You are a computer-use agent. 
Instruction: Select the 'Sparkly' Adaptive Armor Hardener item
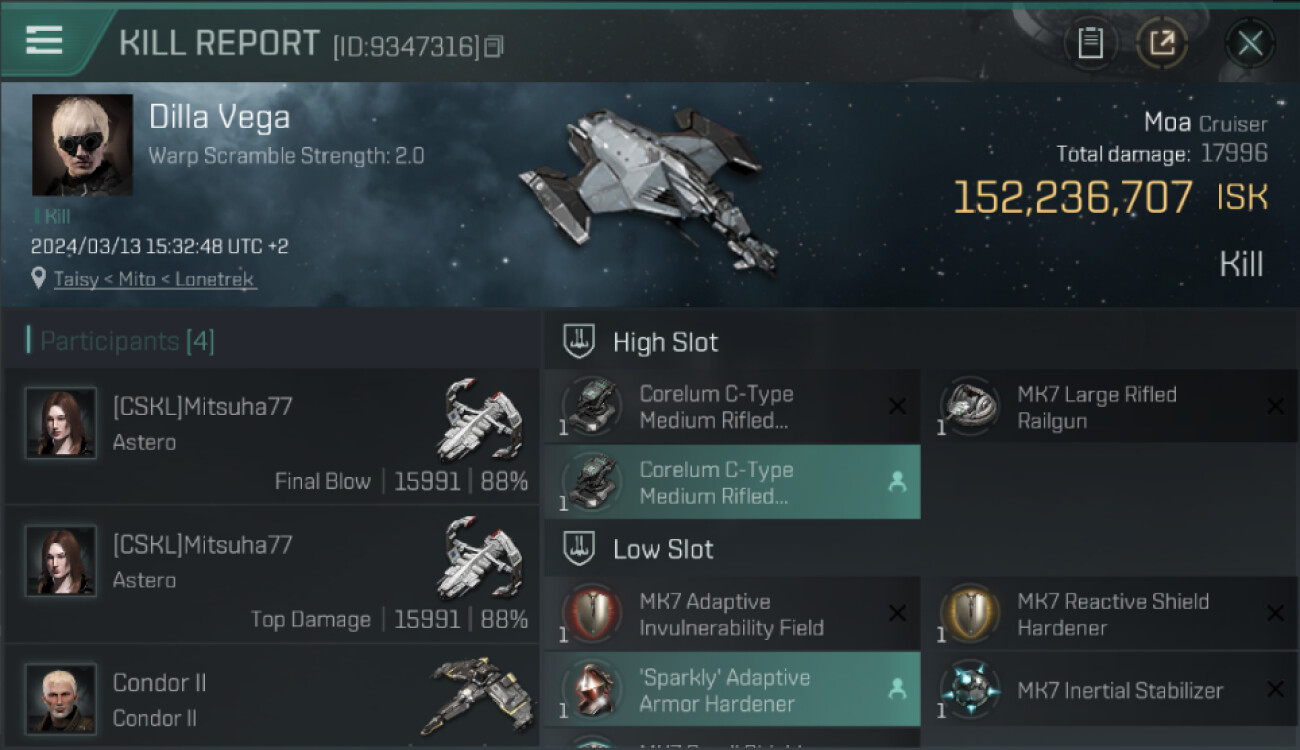point(732,690)
